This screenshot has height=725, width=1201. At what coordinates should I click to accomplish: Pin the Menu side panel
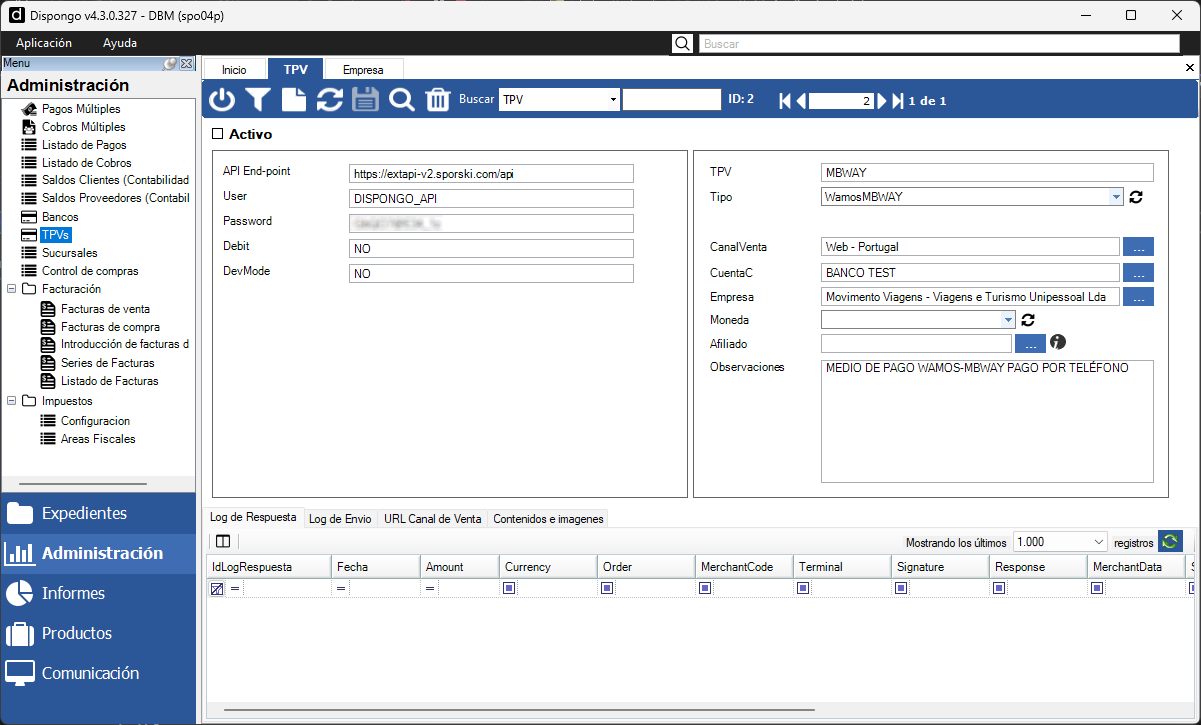click(170, 63)
